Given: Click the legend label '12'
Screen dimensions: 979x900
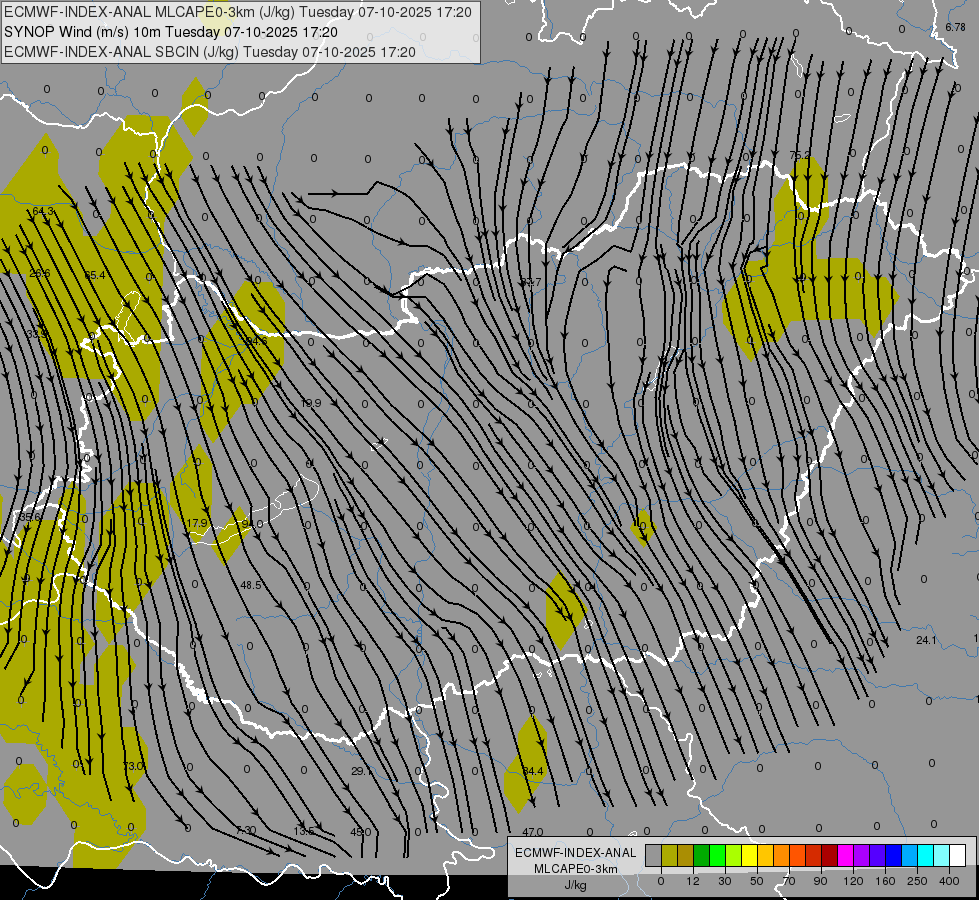Looking at the screenshot, I should [x=693, y=881].
